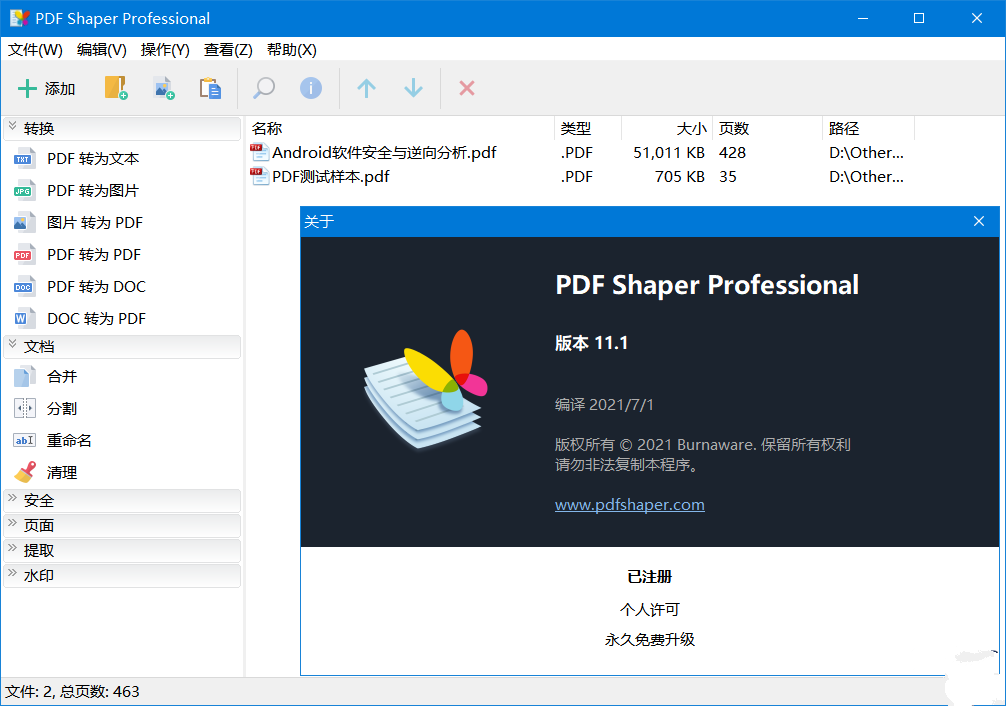The height and width of the screenshot is (706, 1006).
Task: Move file down with the down arrow
Action: click(x=413, y=88)
